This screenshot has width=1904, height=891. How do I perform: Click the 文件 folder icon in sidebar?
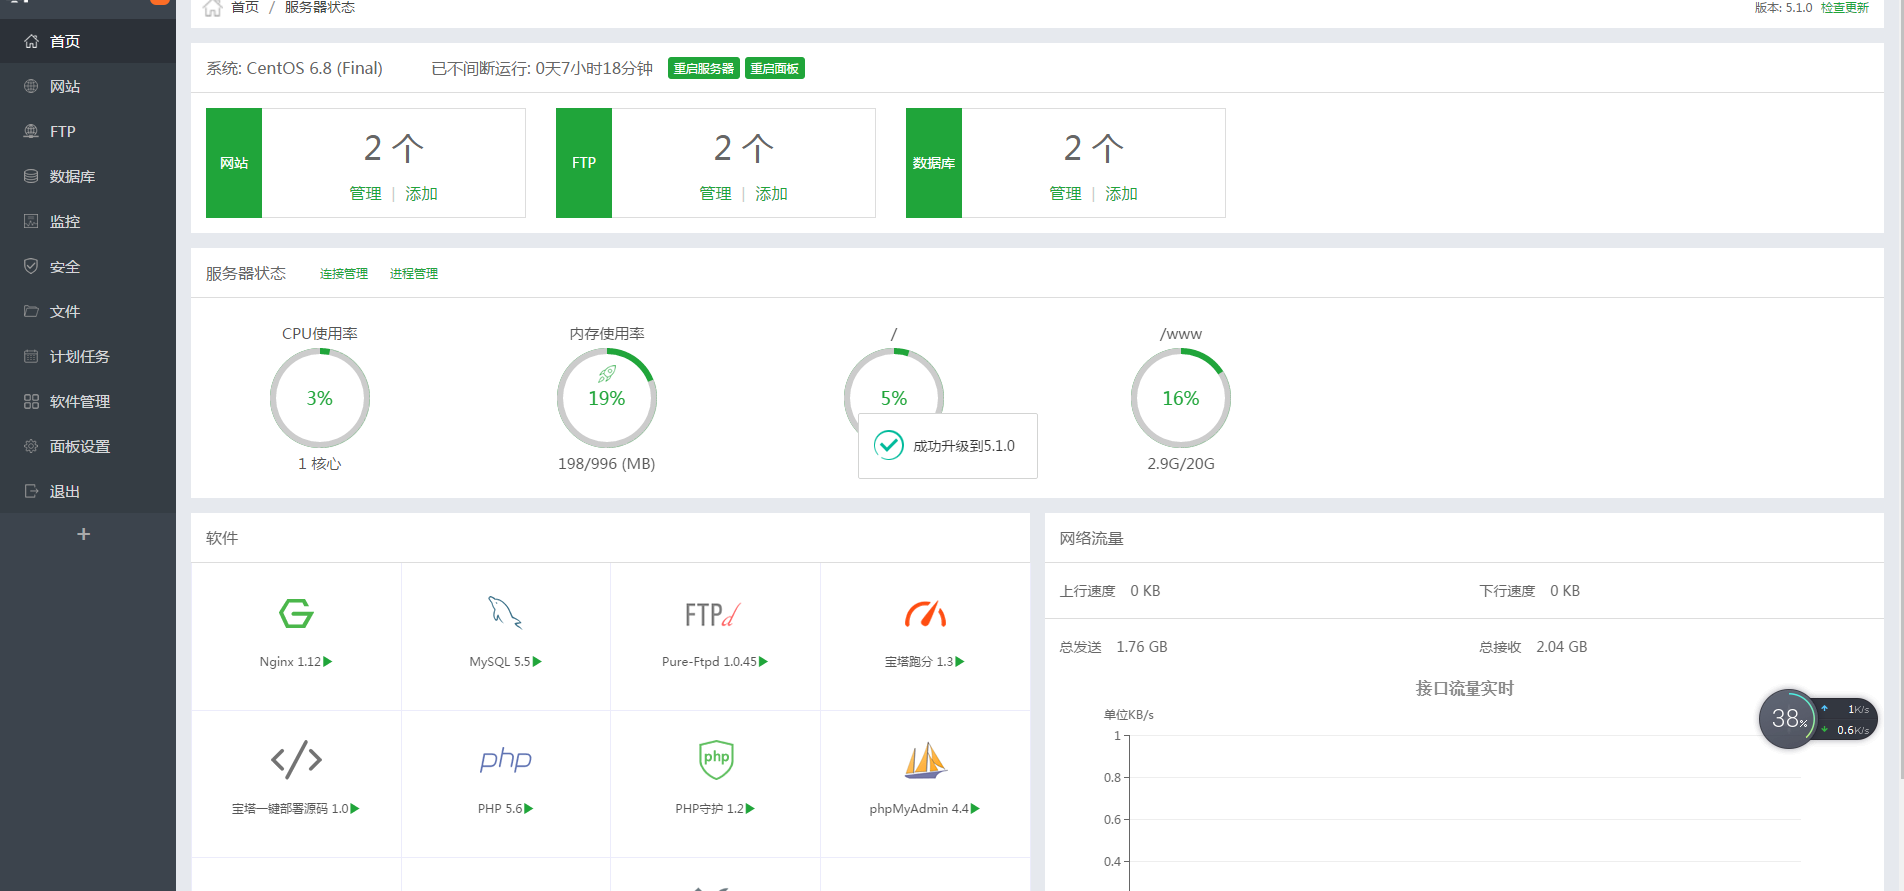pos(31,311)
